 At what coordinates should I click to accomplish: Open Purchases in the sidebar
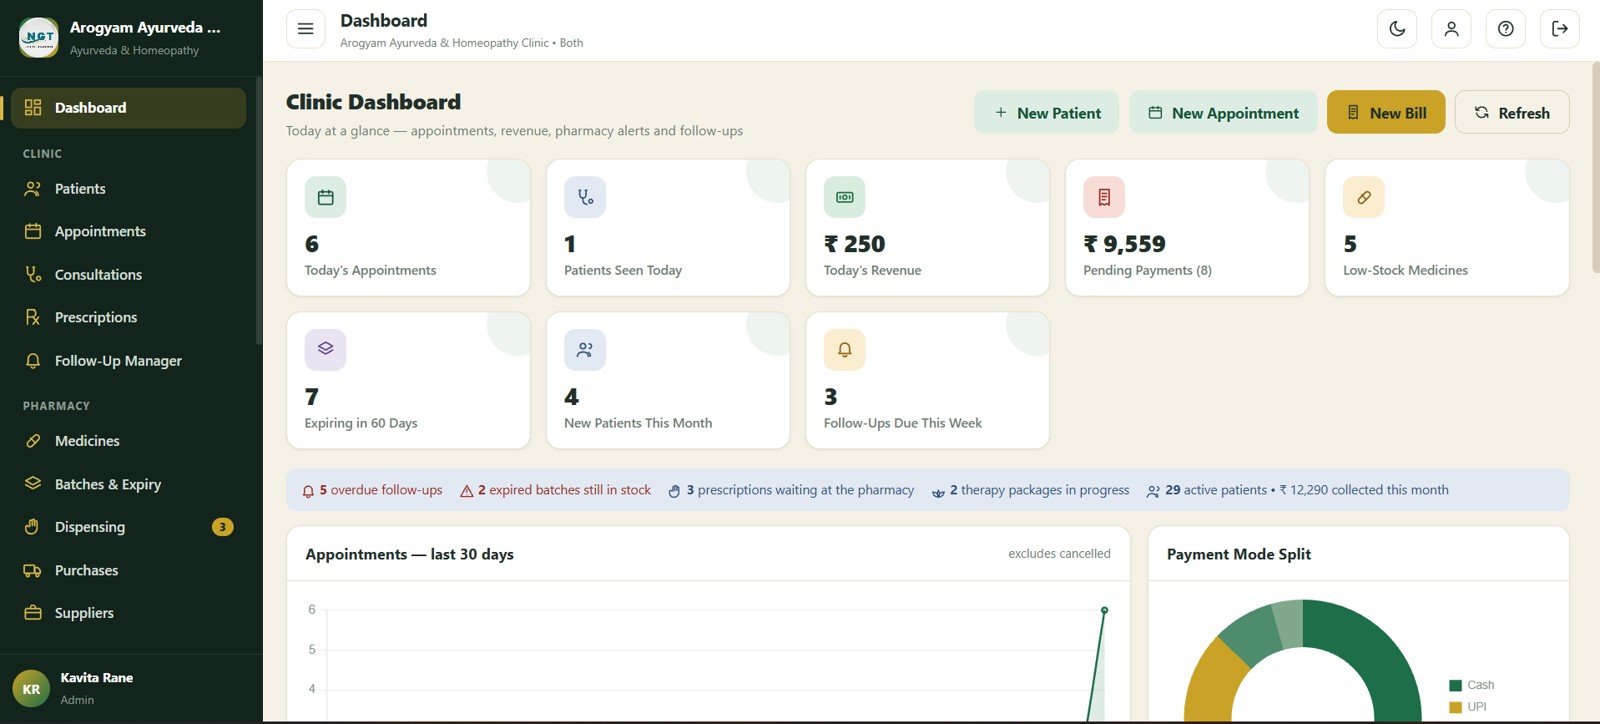[128, 571]
